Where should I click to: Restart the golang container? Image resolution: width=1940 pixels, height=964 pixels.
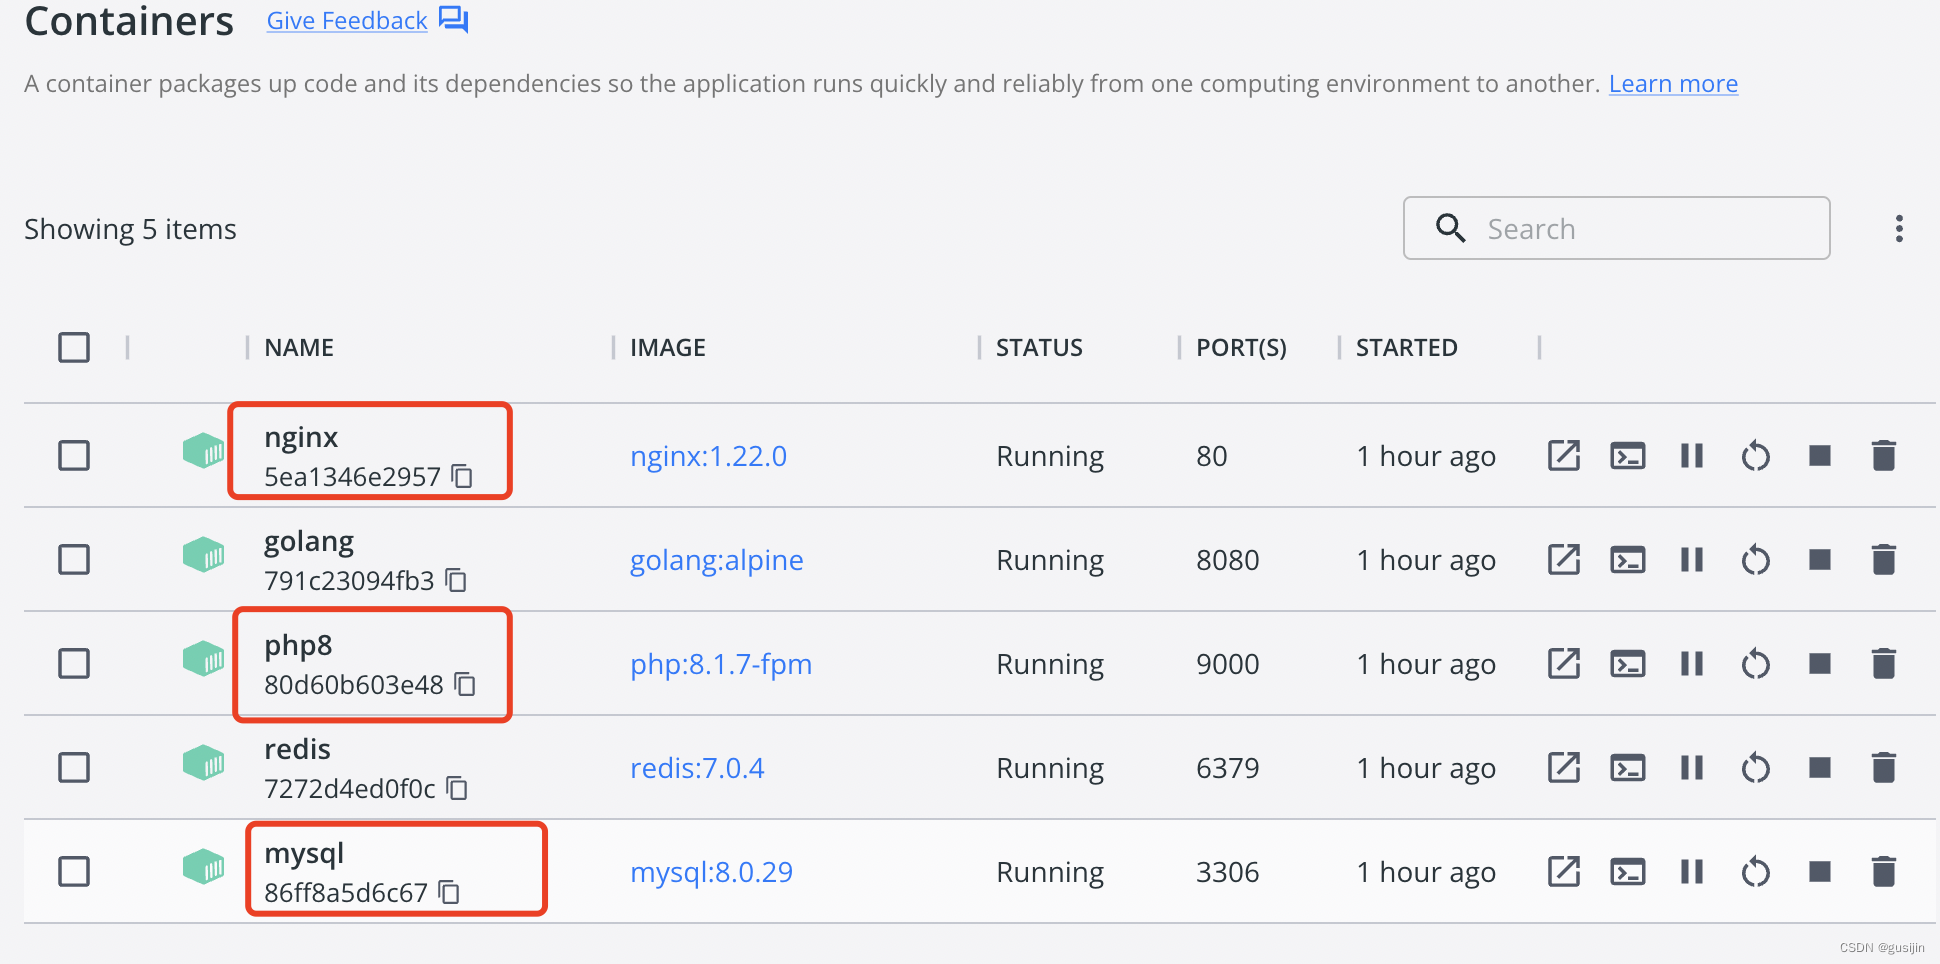click(1756, 560)
